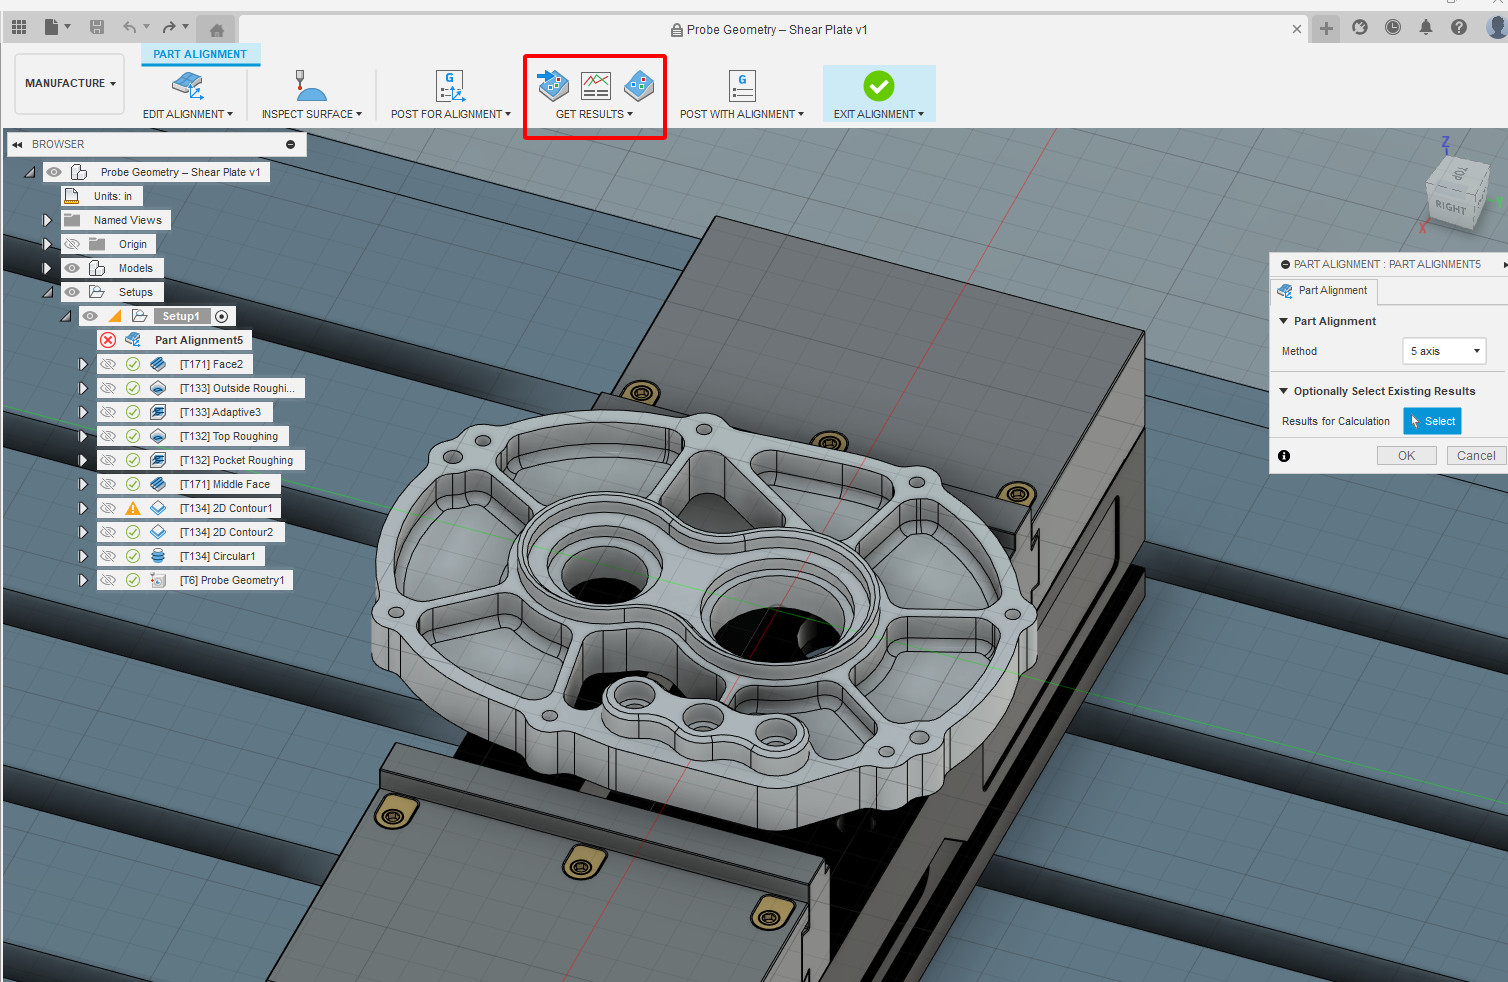Click the green Exit Alignment checkmark
The height and width of the screenshot is (982, 1508).
coord(879,86)
